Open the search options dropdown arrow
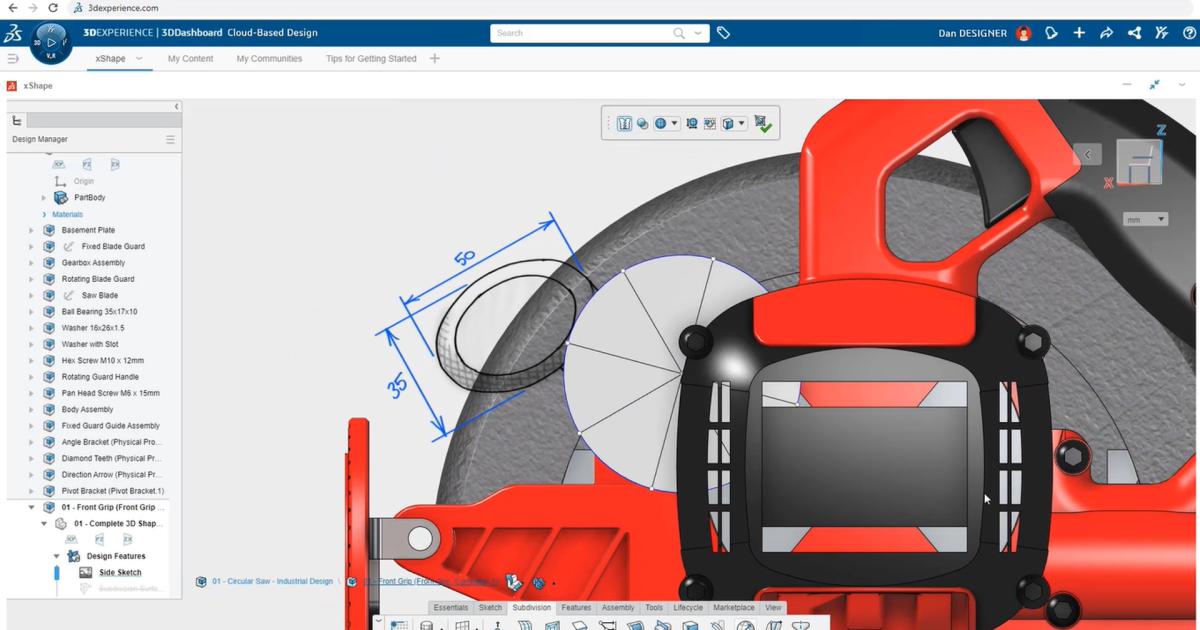This screenshot has width=1200, height=630. pyautogui.click(x=699, y=33)
